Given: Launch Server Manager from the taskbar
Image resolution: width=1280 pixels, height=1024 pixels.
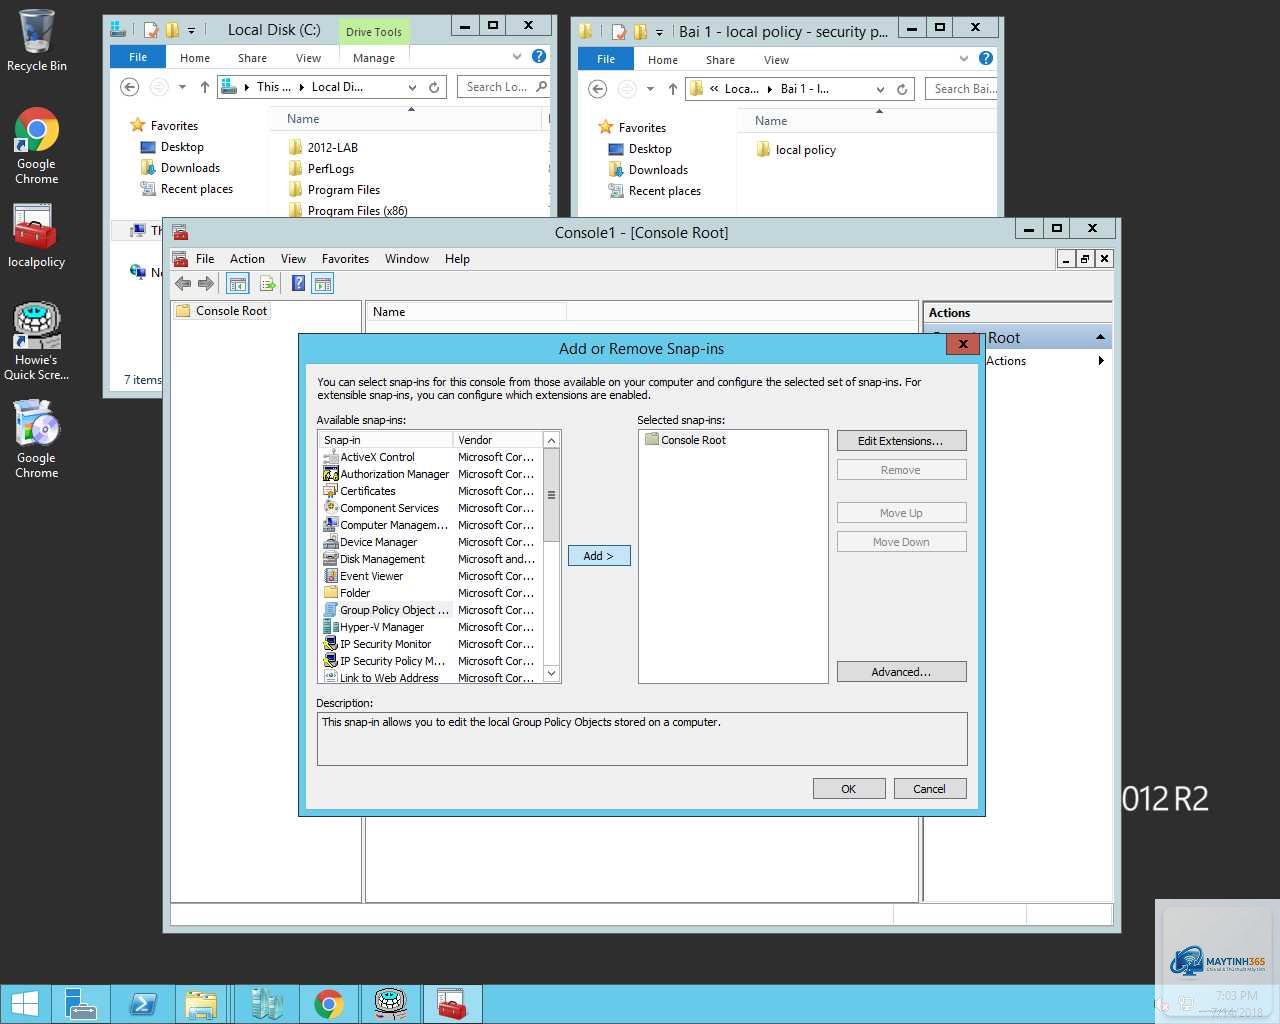Looking at the screenshot, I should pyautogui.click(x=80, y=1004).
